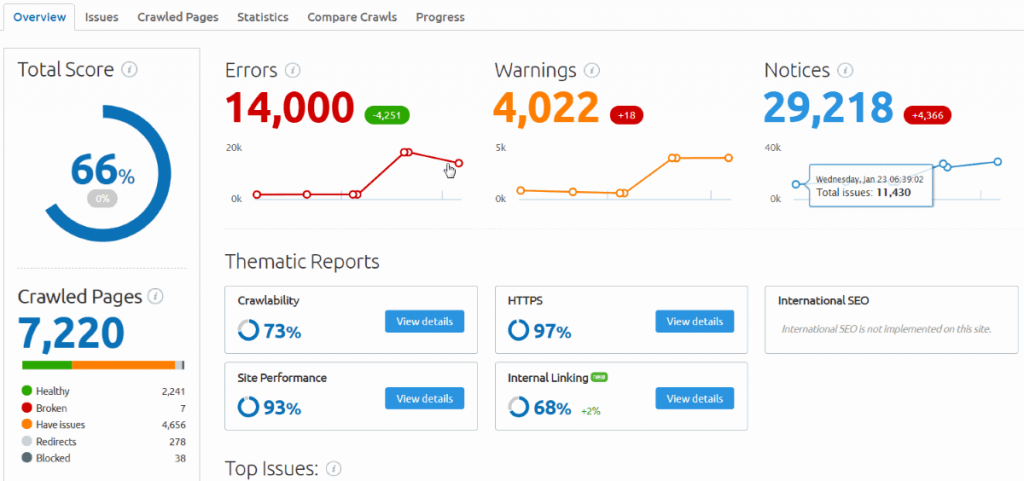
Task: Click last data point on Errors graph
Action: point(459,163)
